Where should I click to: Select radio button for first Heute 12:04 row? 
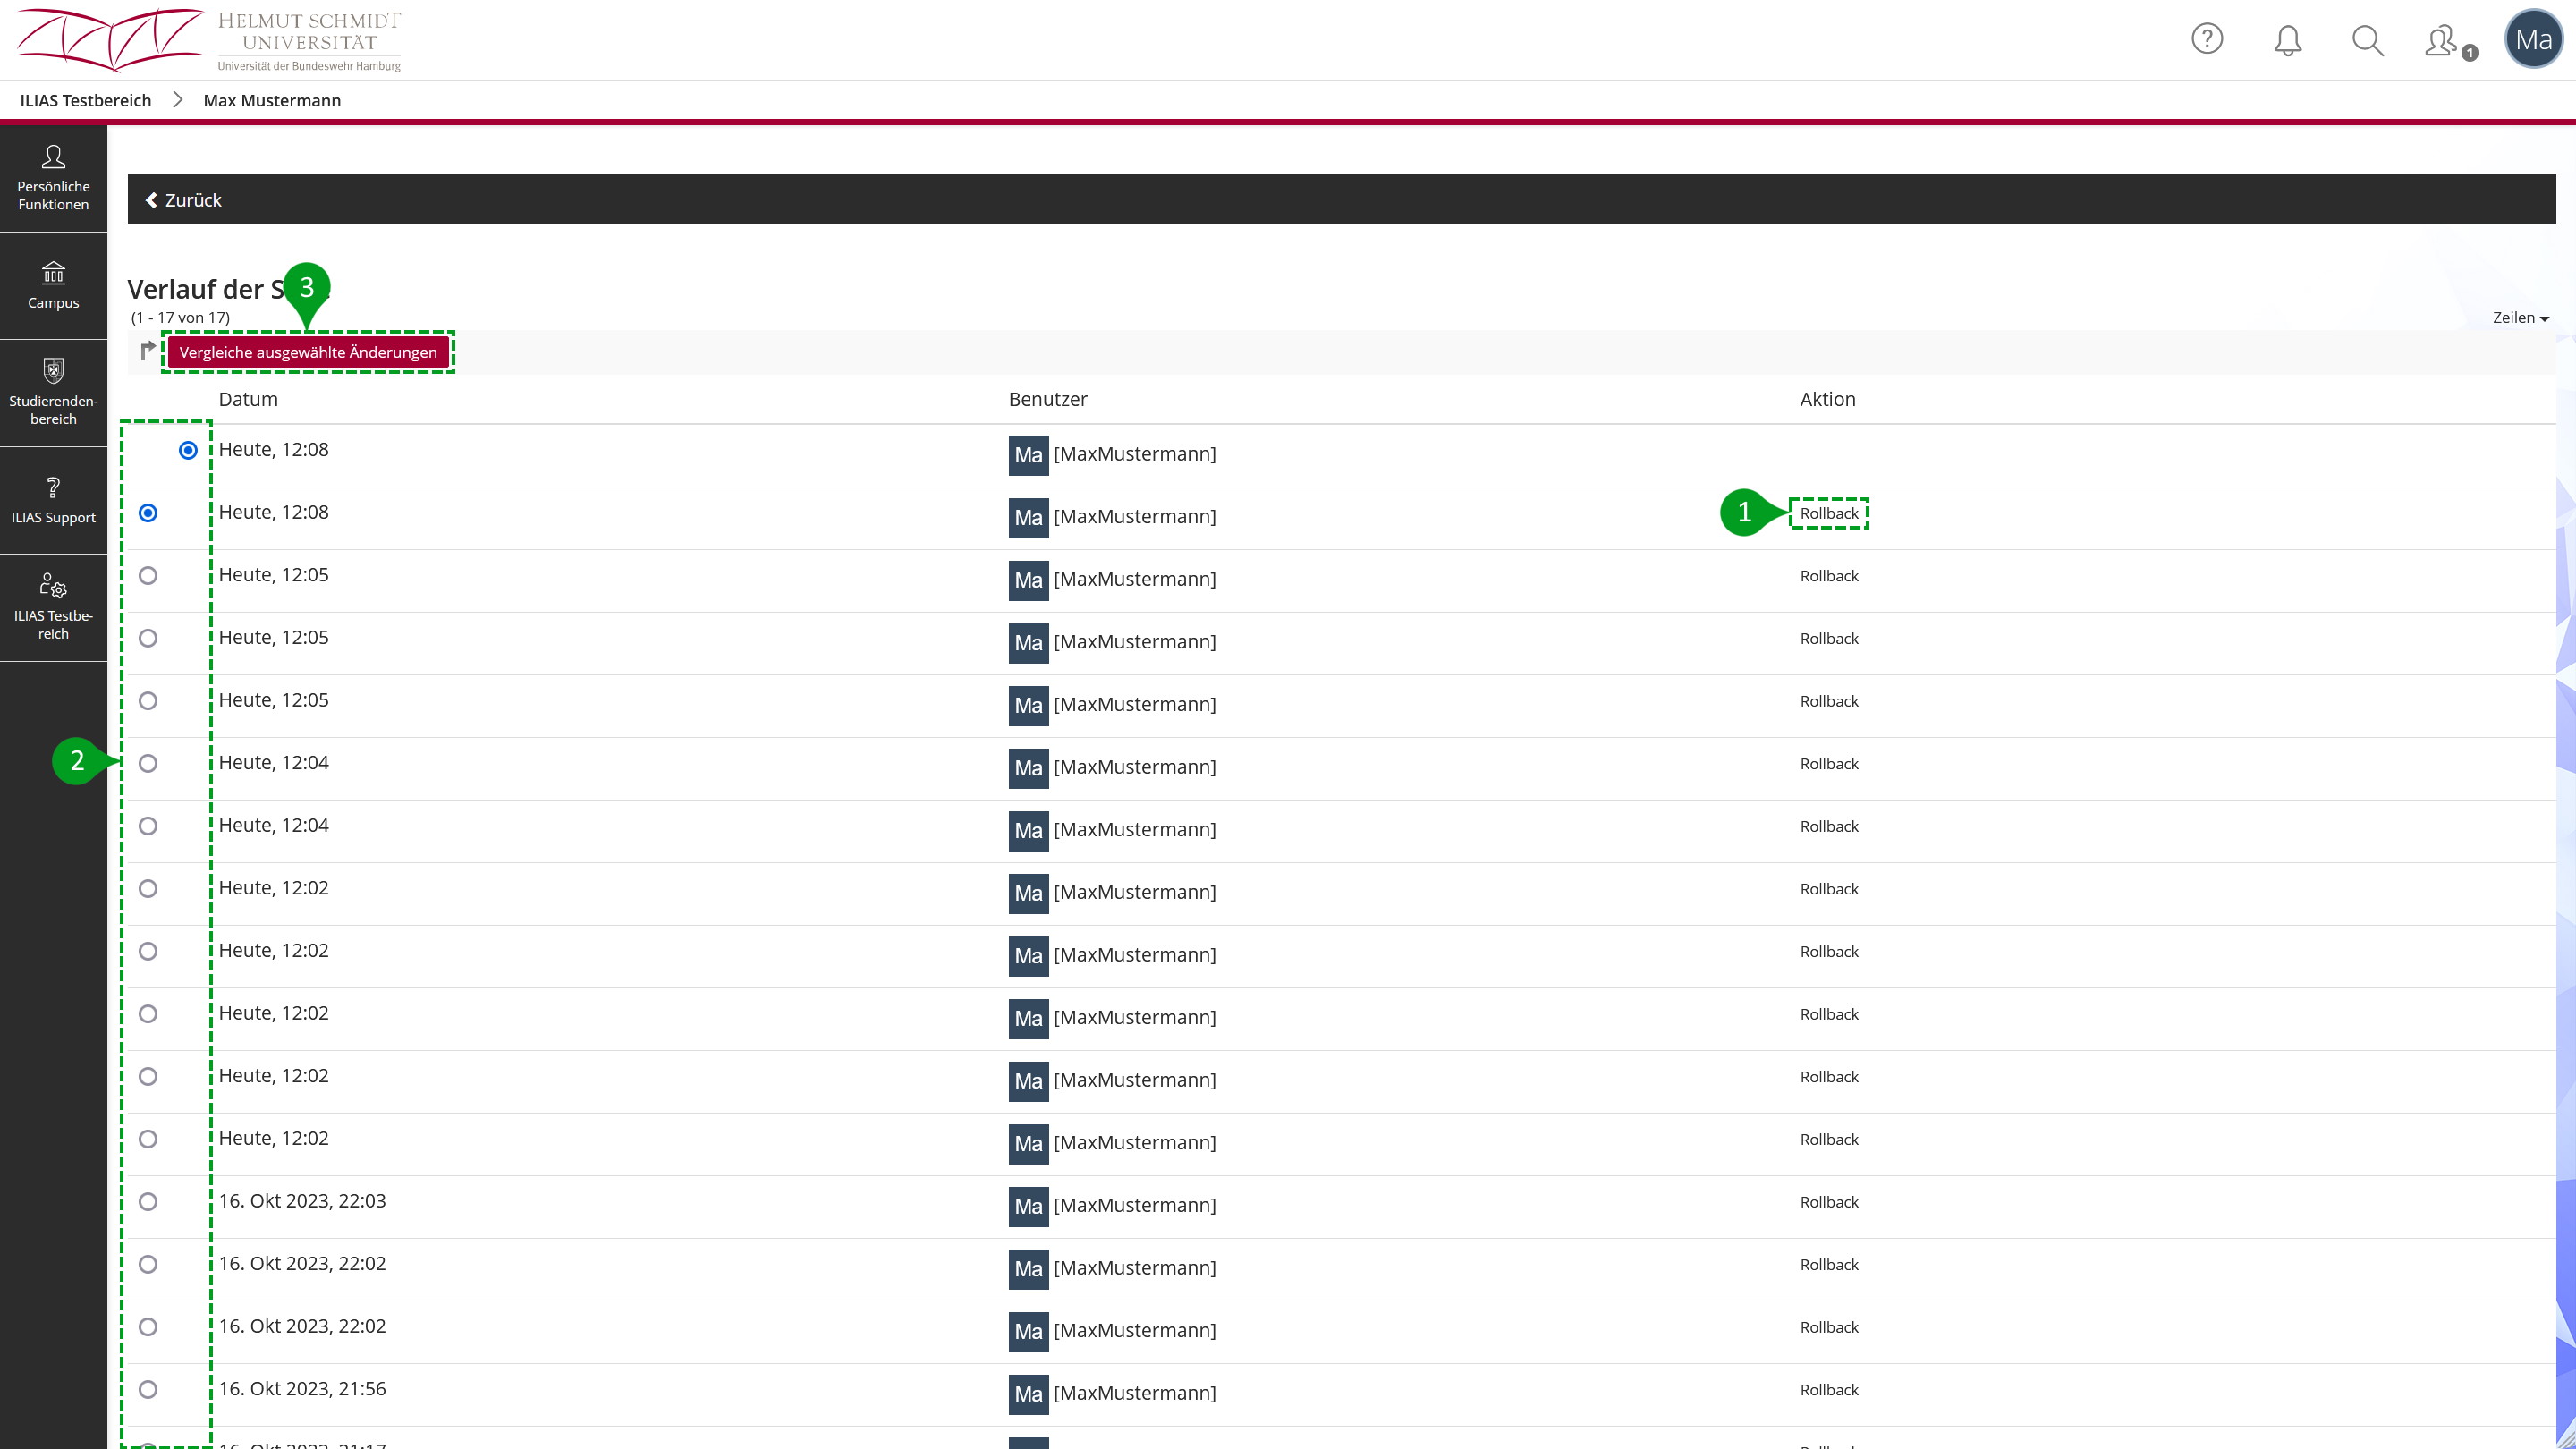tap(148, 764)
